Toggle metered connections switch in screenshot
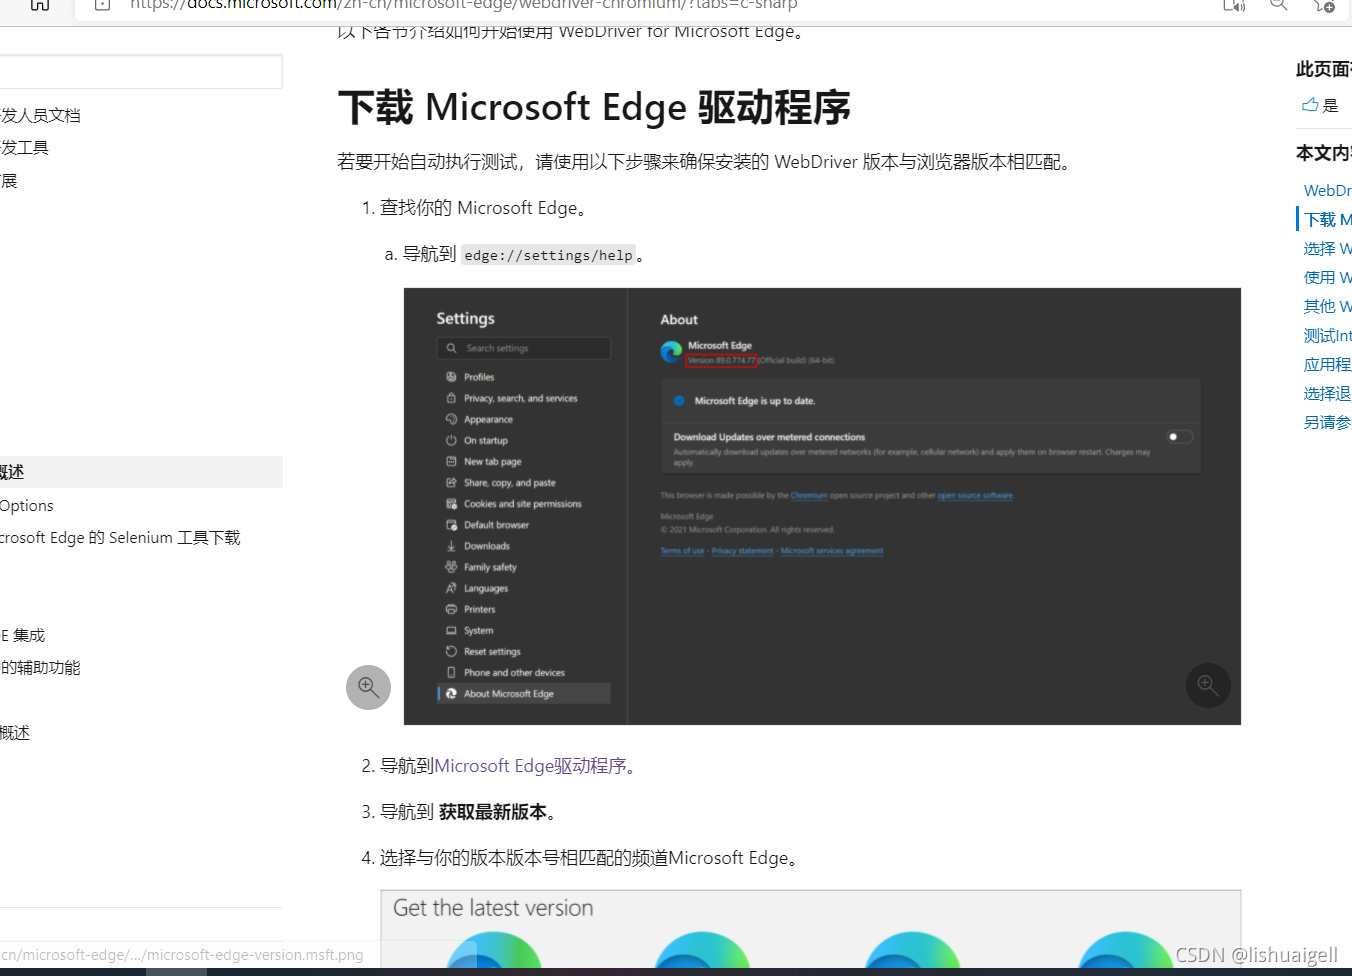 1180,436
